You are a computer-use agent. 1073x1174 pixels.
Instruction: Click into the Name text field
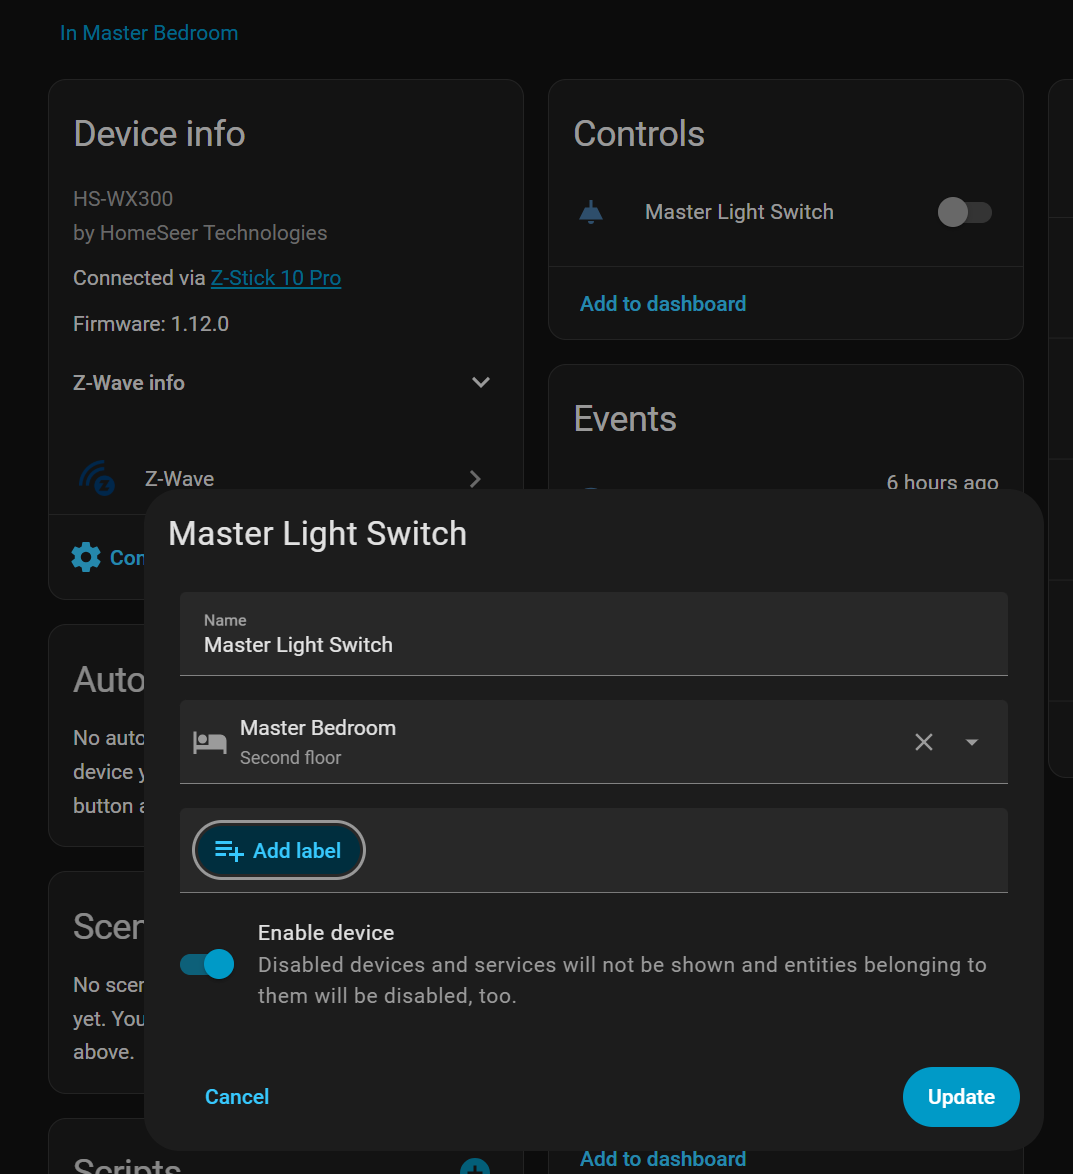coord(594,645)
